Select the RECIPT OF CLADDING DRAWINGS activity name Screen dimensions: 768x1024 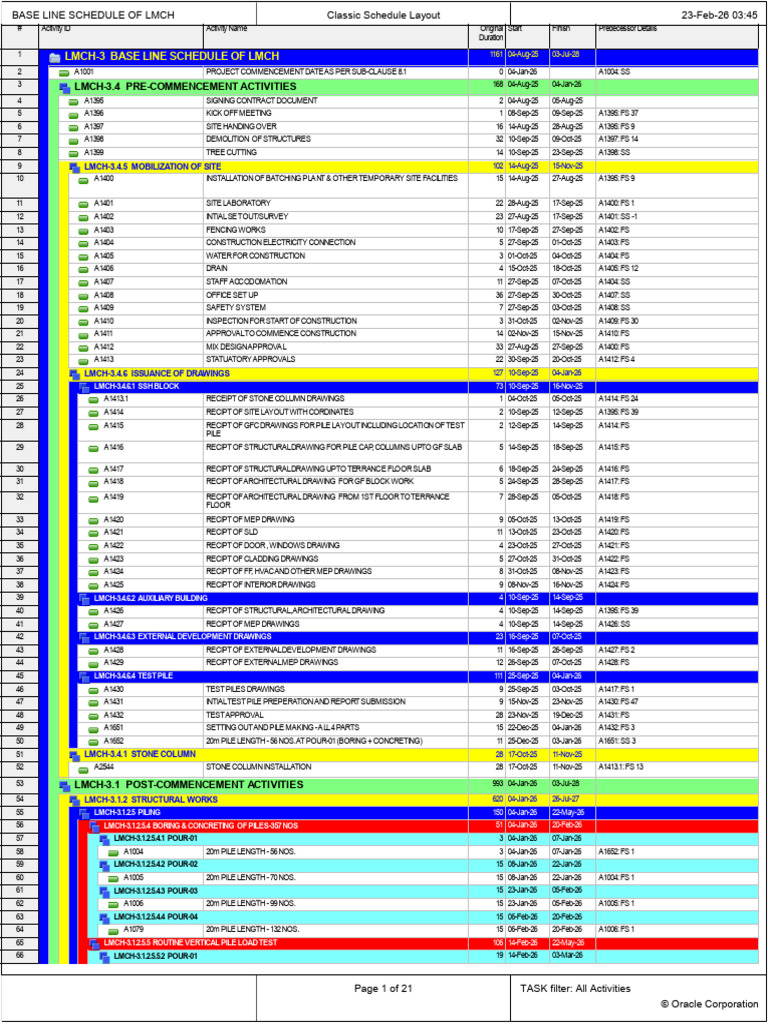(263, 559)
